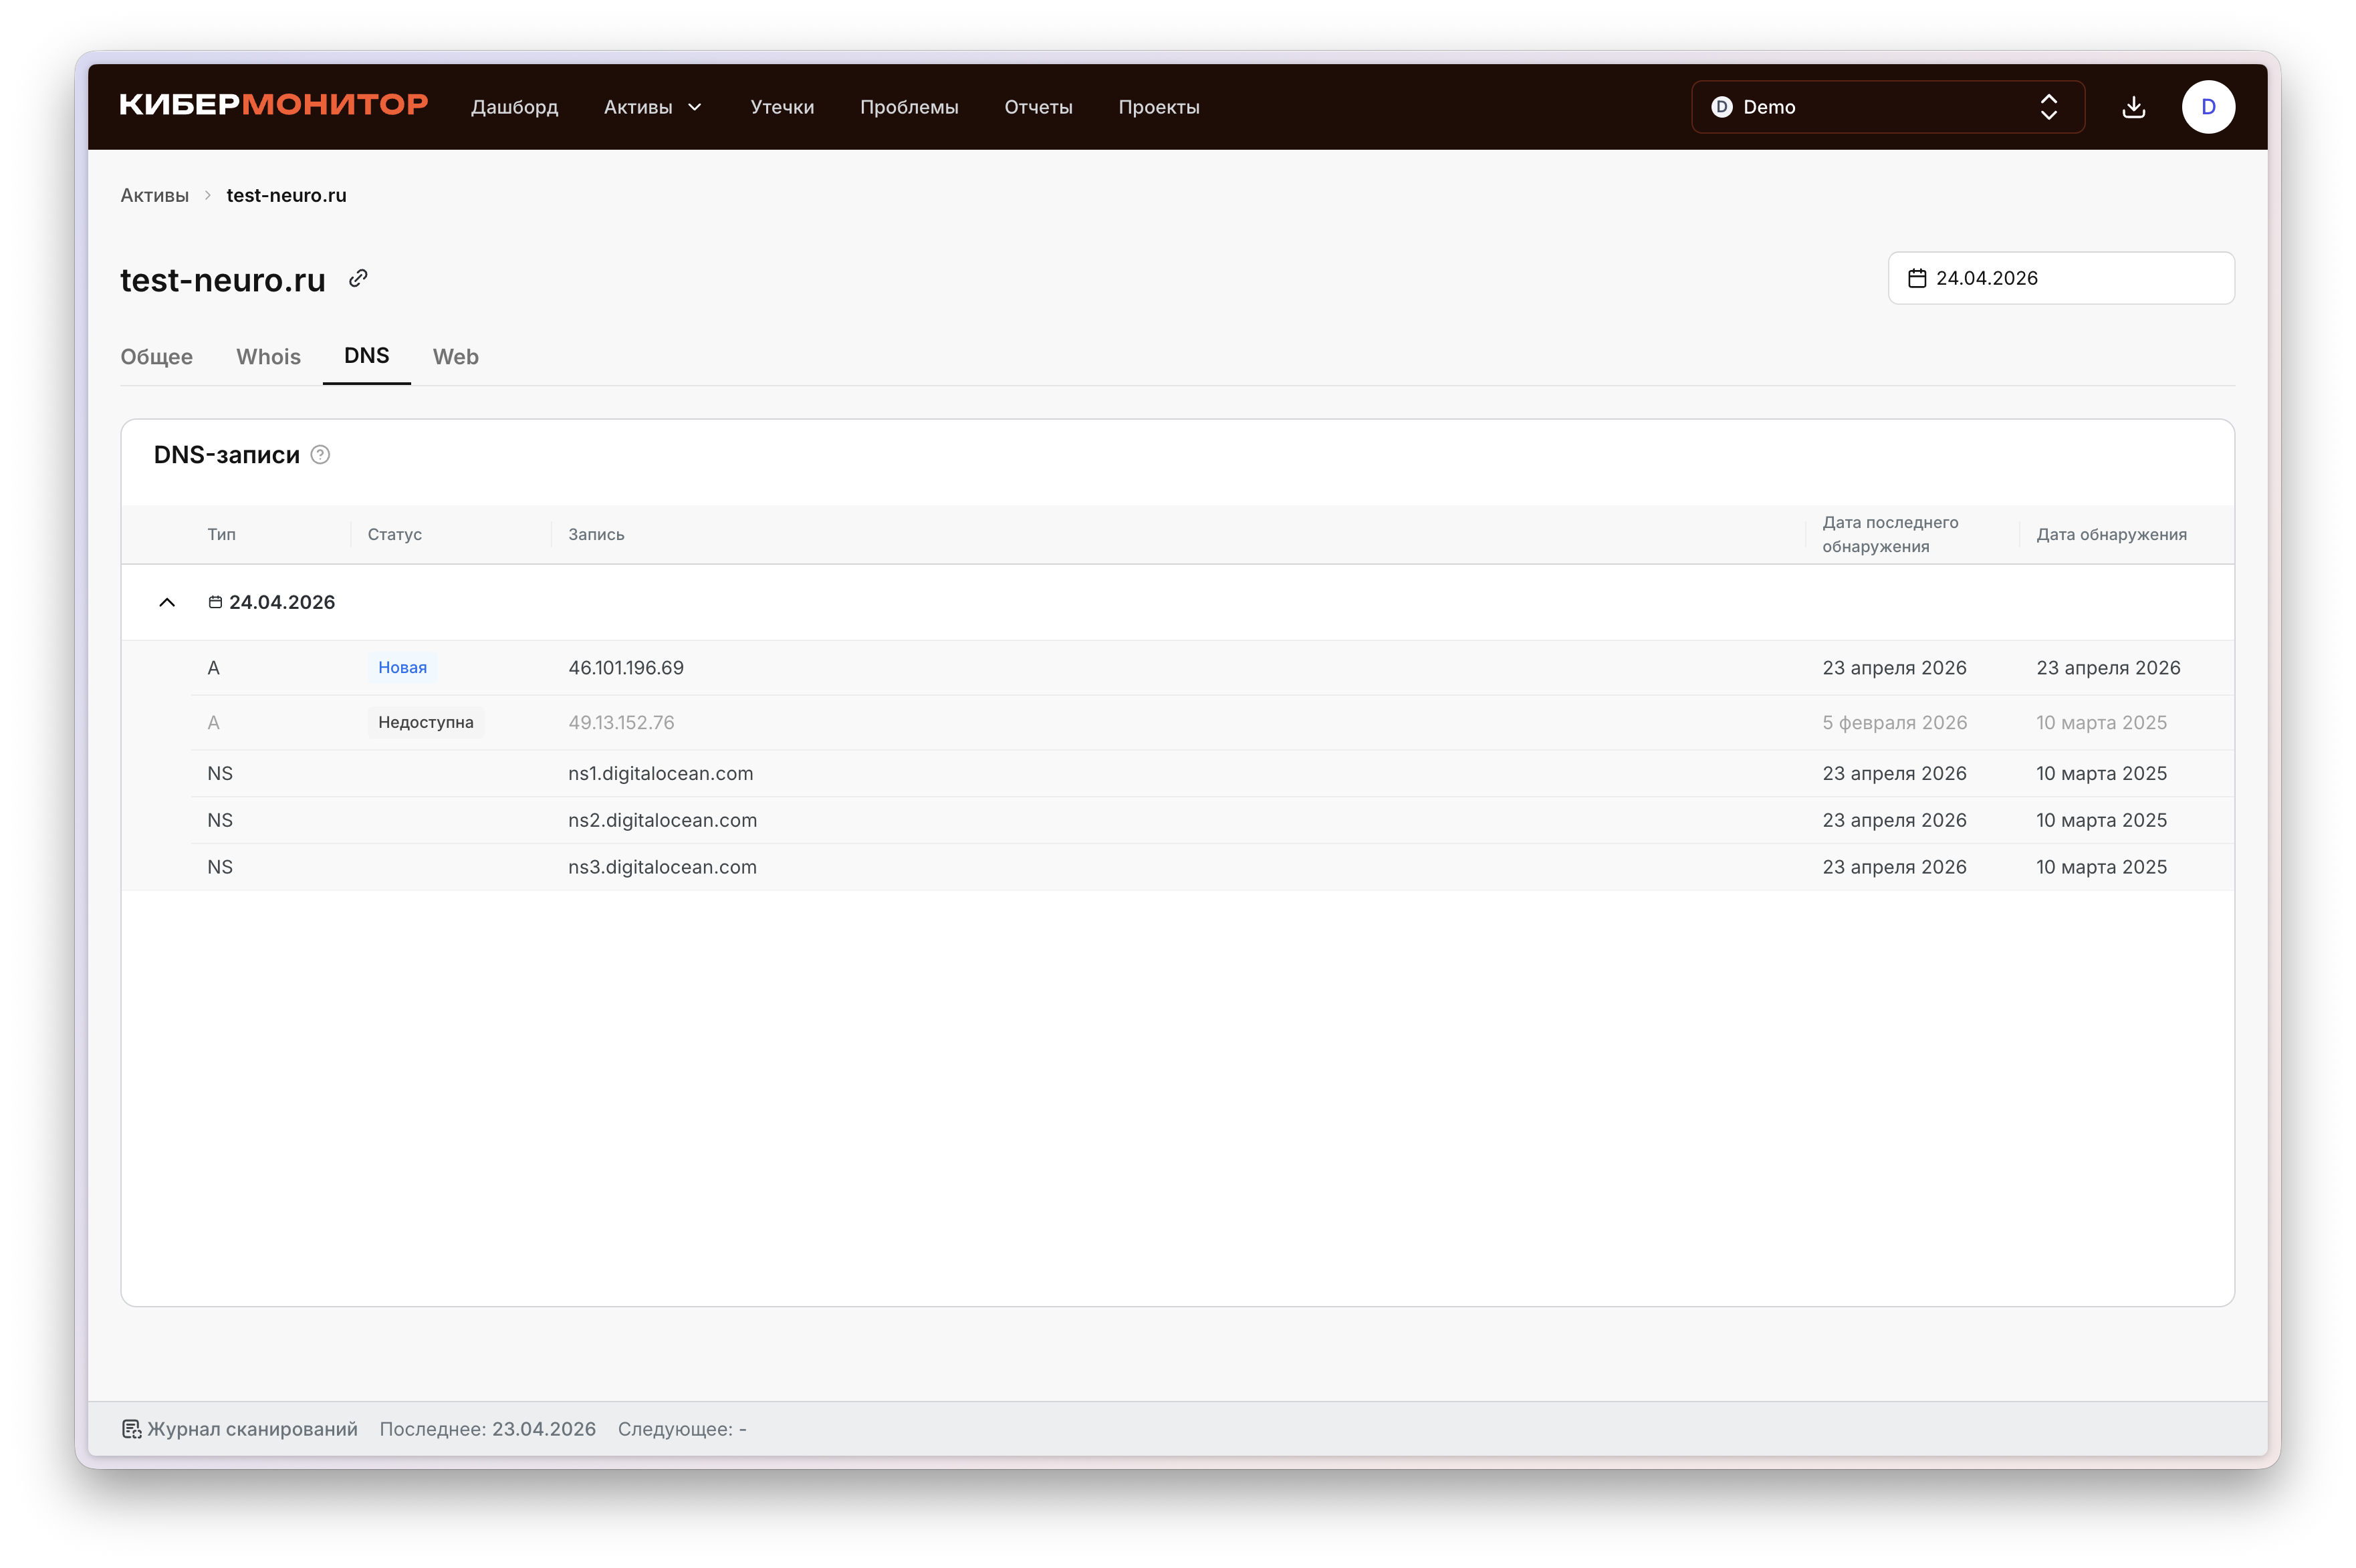Open the Demo project selector
Screen dimensions: 2356x1568
click(1886, 107)
